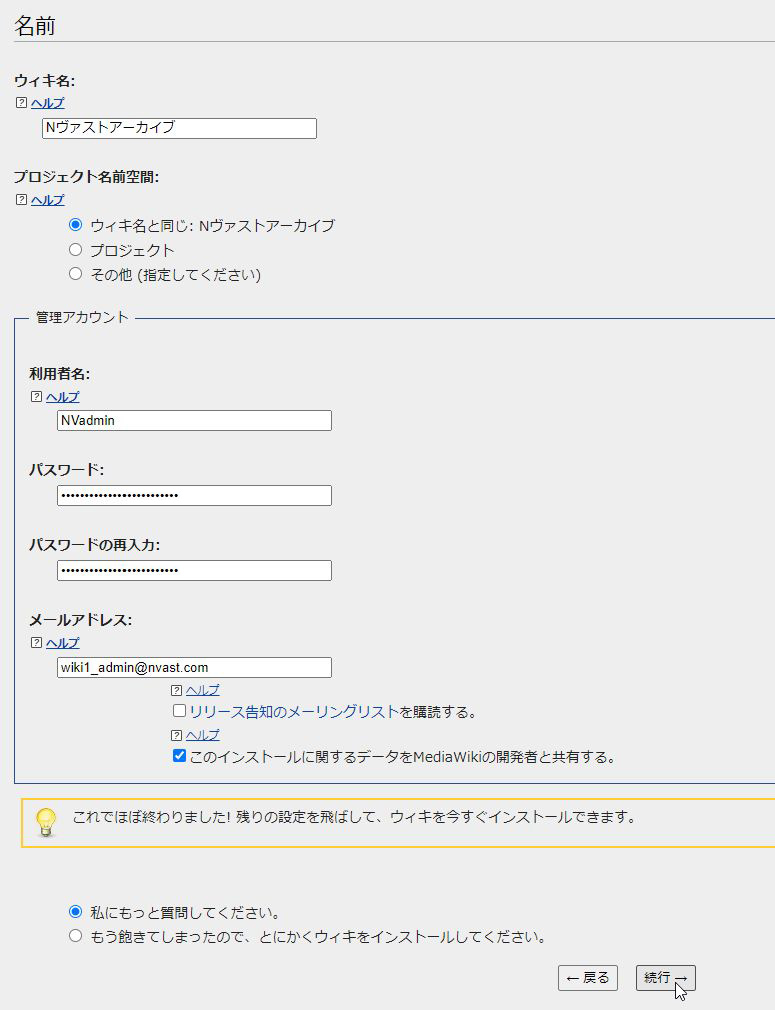The height and width of the screenshot is (1010, 775).
Task: Click the help icon under 利用者名
Action: coord(37,397)
